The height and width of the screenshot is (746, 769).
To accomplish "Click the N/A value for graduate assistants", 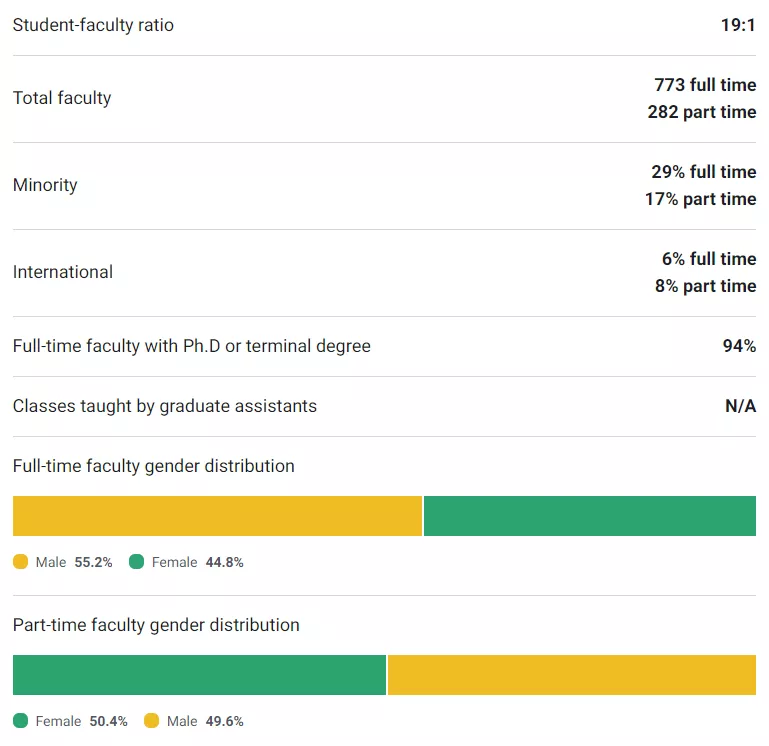I will [x=740, y=406].
